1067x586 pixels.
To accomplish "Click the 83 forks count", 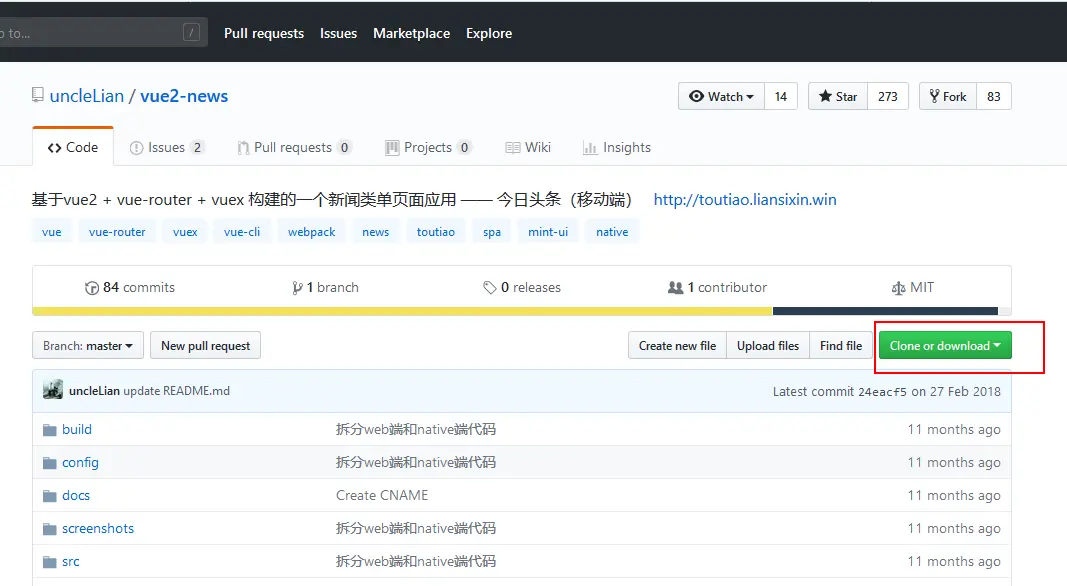I will pos(994,97).
